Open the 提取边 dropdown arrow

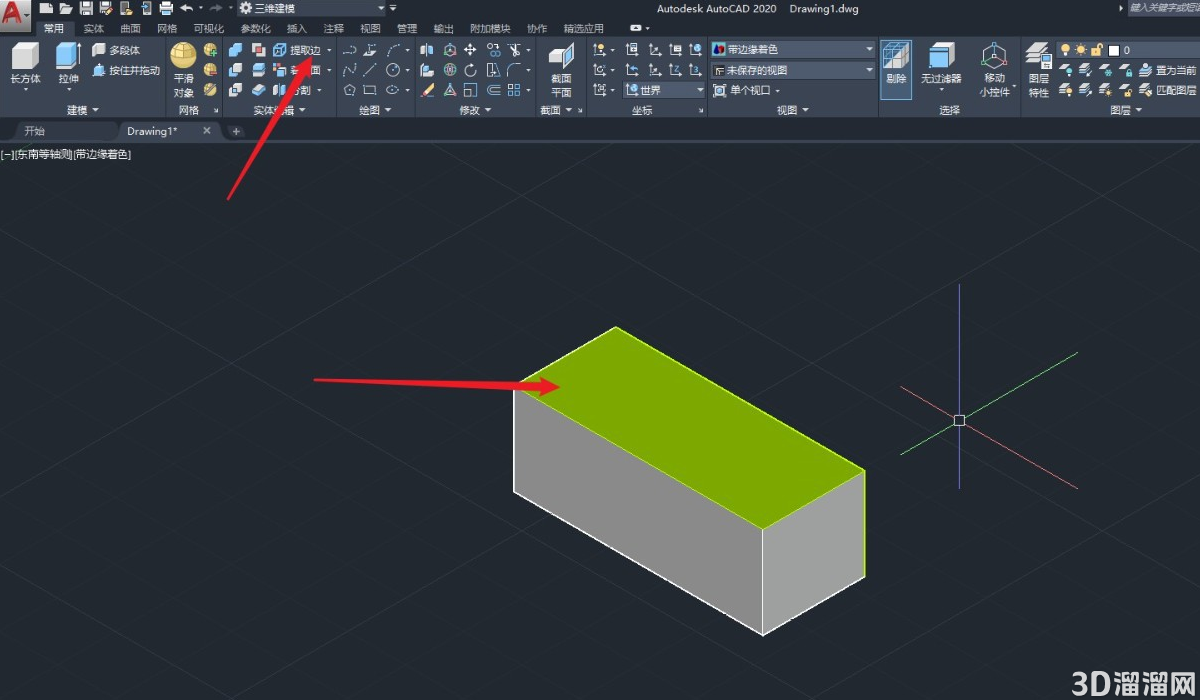click(329, 50)
